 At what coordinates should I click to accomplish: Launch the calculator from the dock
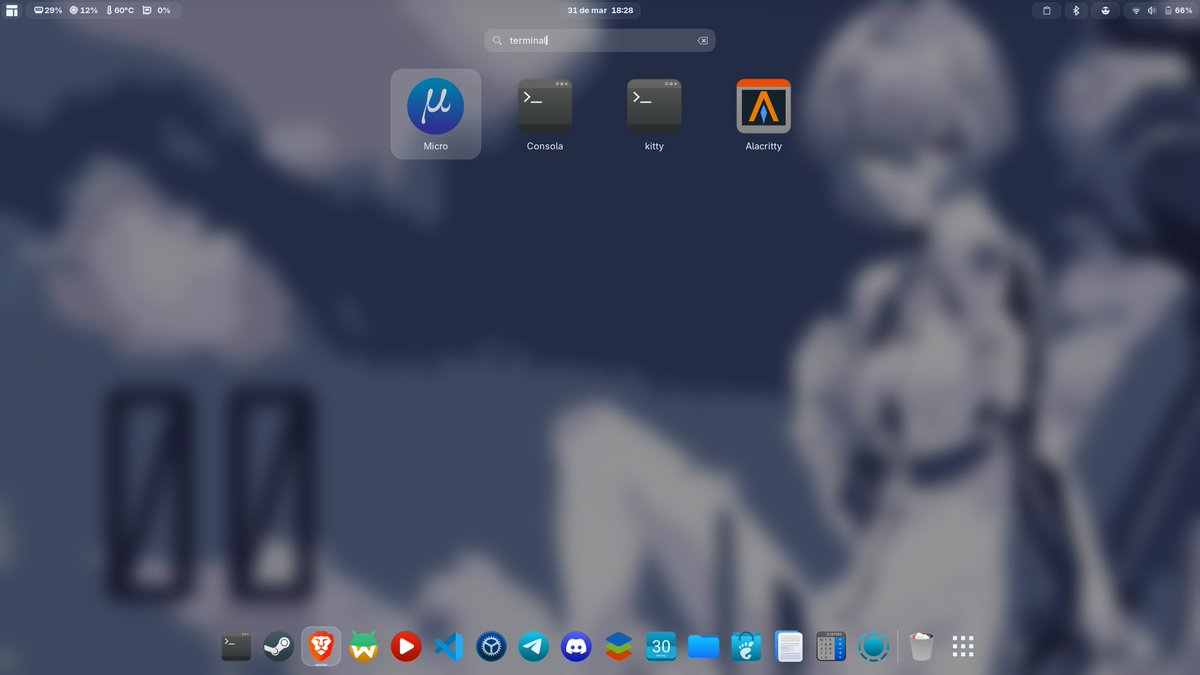(x=831, y=647)
